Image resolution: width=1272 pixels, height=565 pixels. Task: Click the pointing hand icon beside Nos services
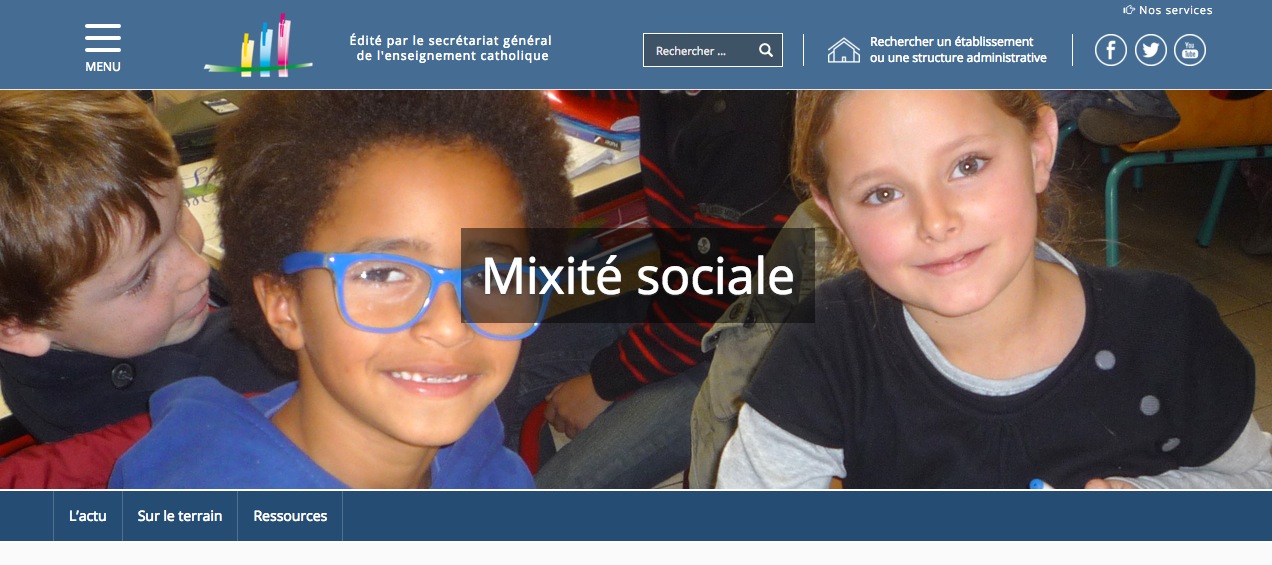(x=1129, y=10)
